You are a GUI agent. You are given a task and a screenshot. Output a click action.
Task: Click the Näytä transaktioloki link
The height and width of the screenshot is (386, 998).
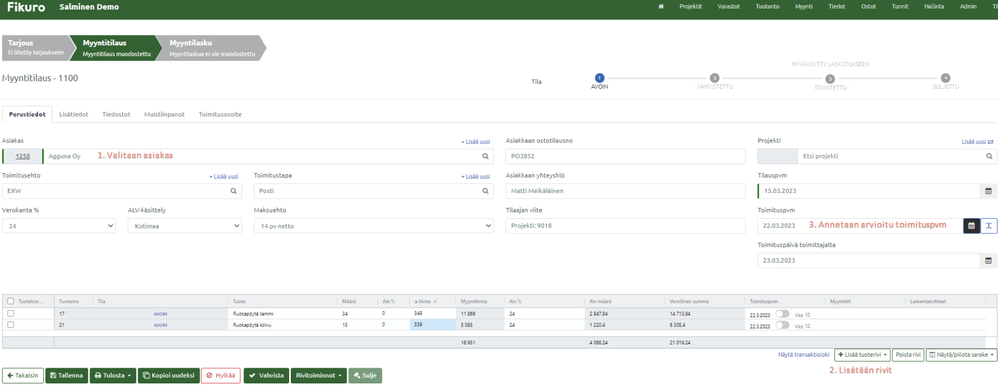804,355
